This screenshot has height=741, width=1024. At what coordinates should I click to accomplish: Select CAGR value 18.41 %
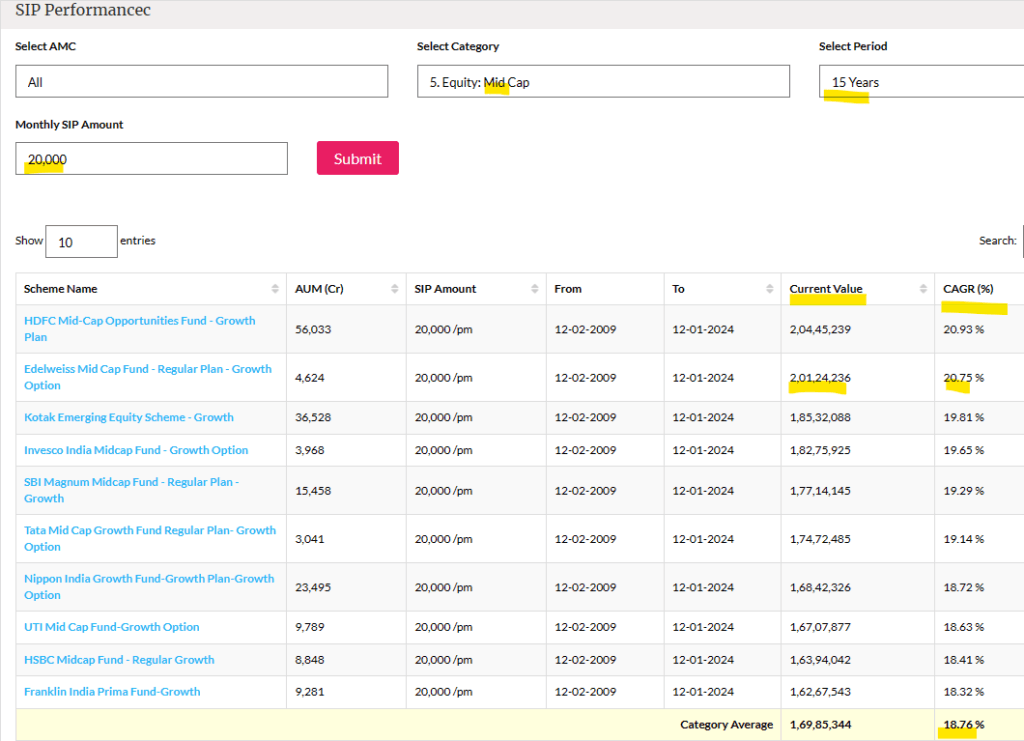tap(963, 660)
